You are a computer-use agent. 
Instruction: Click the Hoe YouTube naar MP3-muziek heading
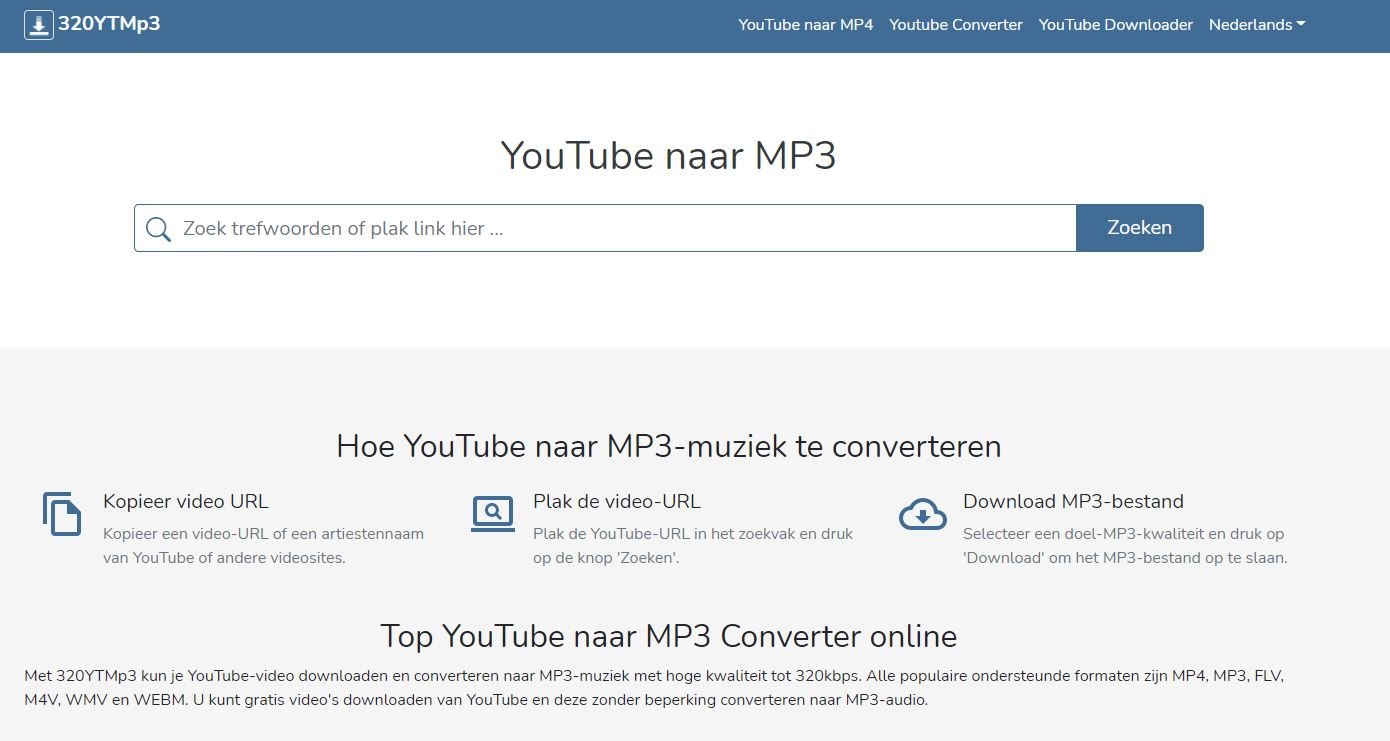668,446
